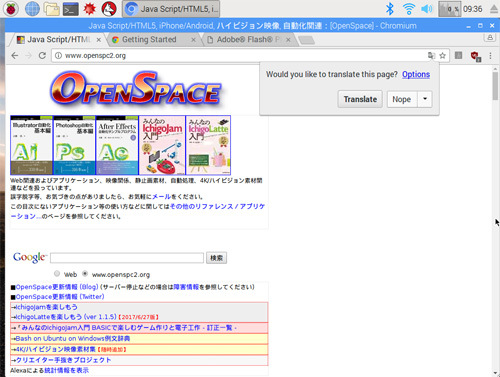This screenshot has width=500, height=377.
Task: Click the vertical scrollbar thumb
Action: (x=495, y=86)
